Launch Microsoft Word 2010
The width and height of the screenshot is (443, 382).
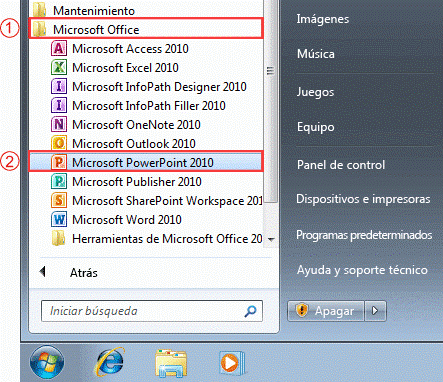coord(127,220)
